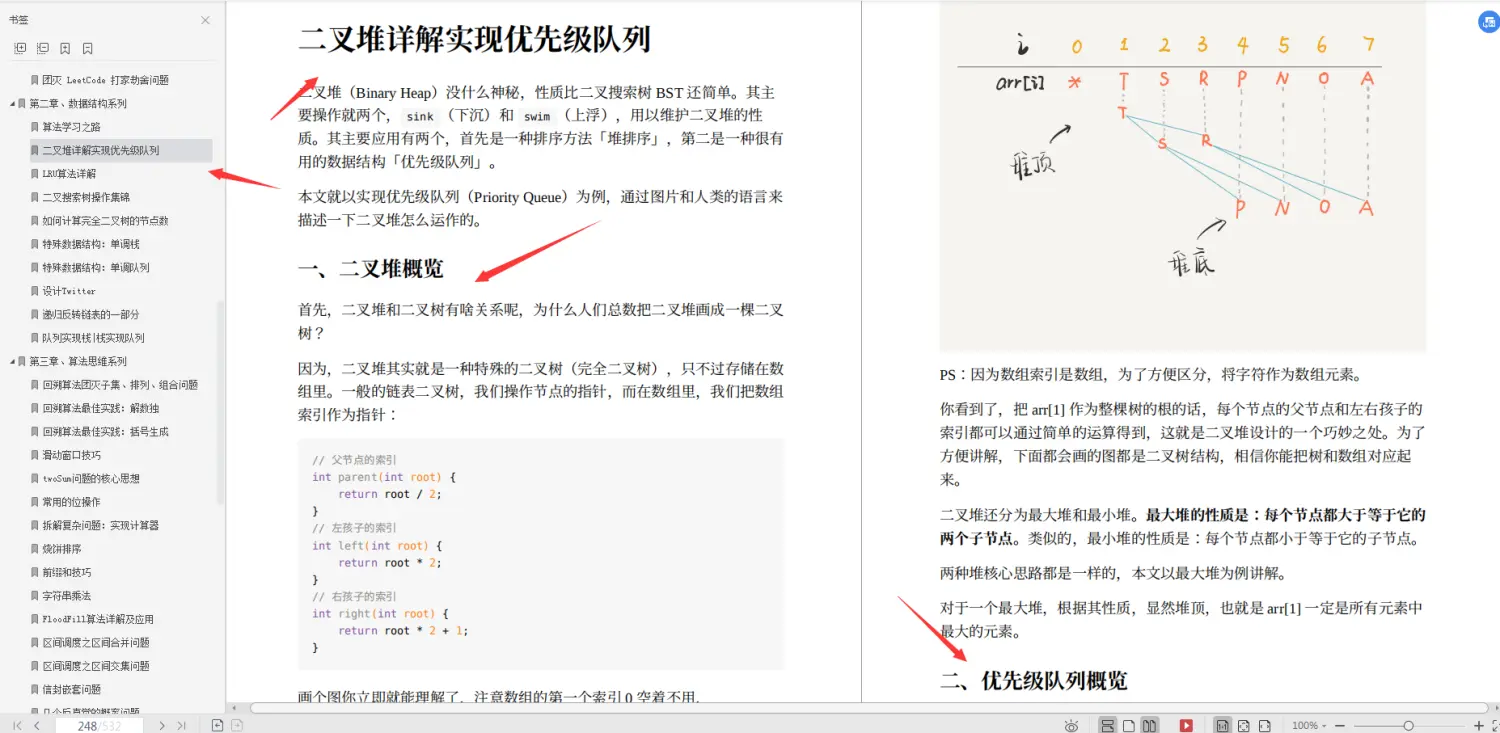Select the actual-size zoom icon
The width and height of the screenshot is (1500, 733).
tap(1222, 724)
